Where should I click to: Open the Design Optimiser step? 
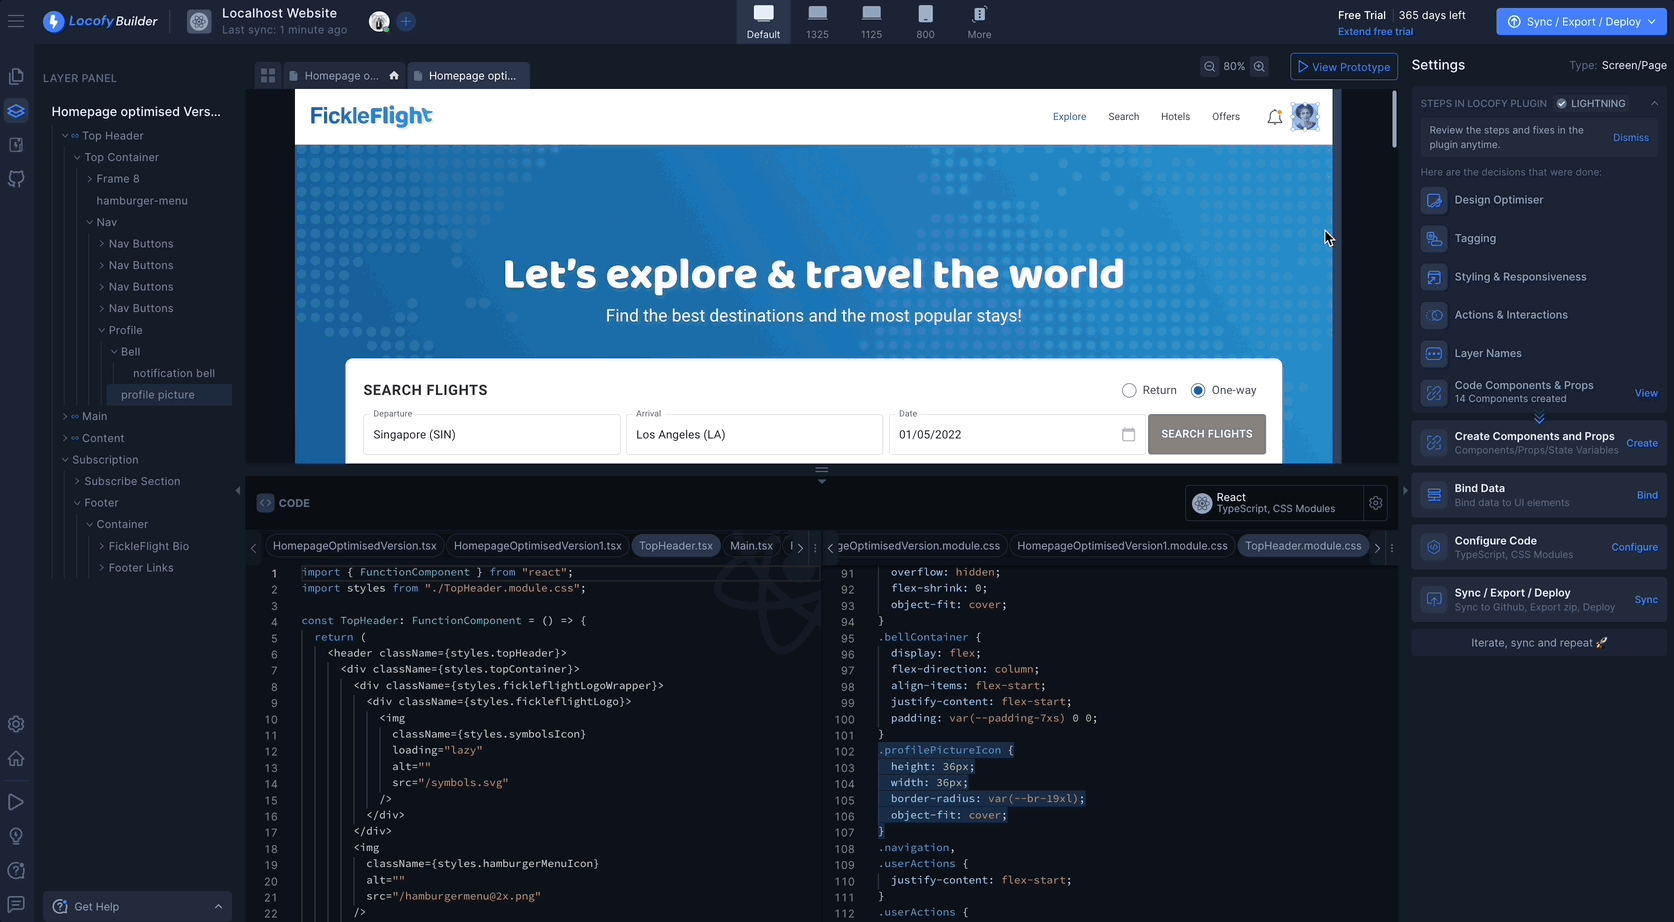[x=1538, y=200]
